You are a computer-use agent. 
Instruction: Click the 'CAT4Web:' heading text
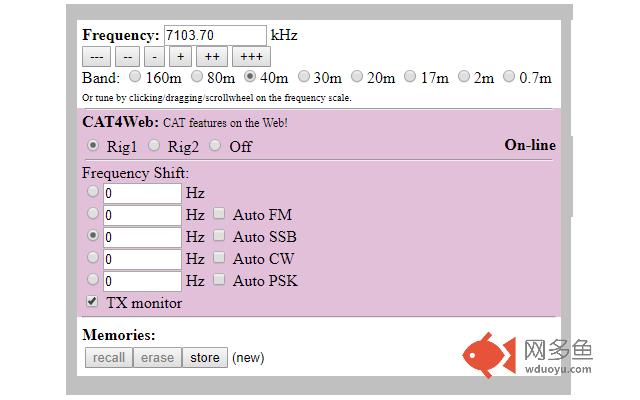tap(120, 122)
